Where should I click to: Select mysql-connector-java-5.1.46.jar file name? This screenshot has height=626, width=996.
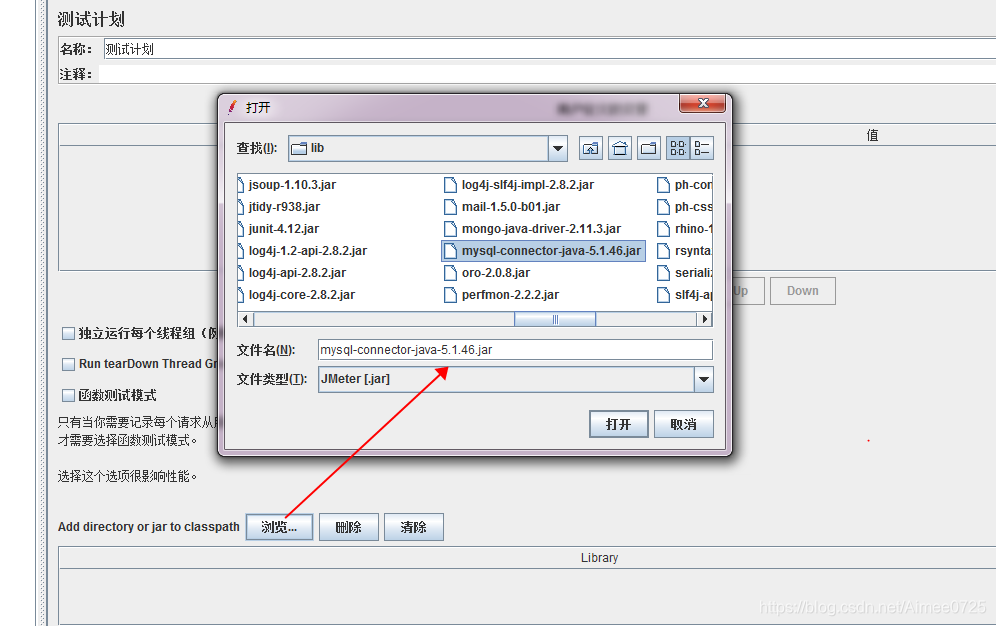point(551,251)
